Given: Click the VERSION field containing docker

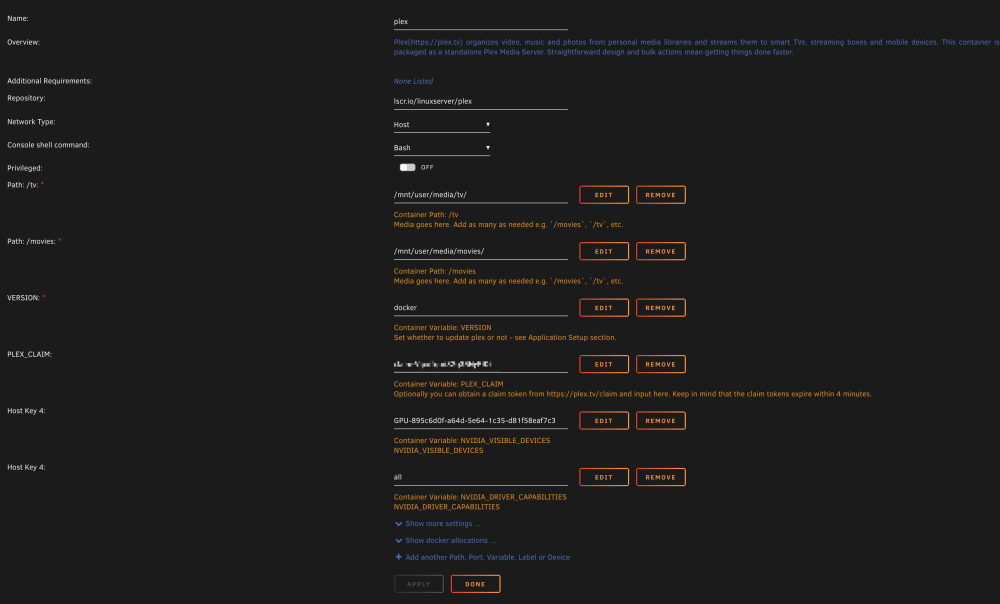Looking at the screenshot, I should tap(480, 307).
